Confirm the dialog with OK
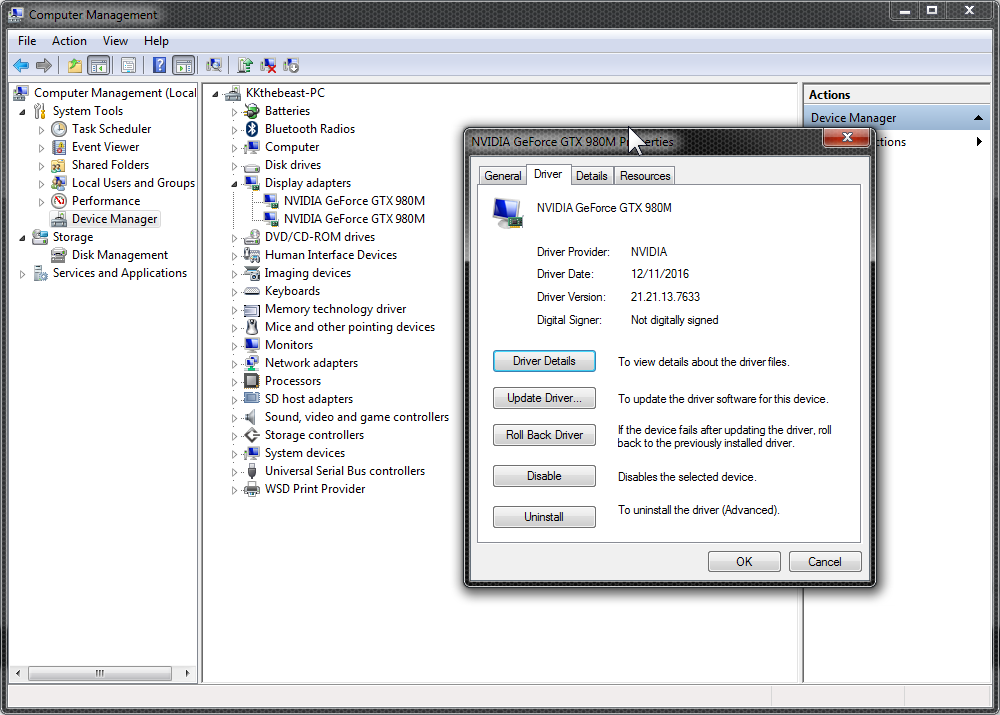The image size is (1000, 715). (744, 562)
